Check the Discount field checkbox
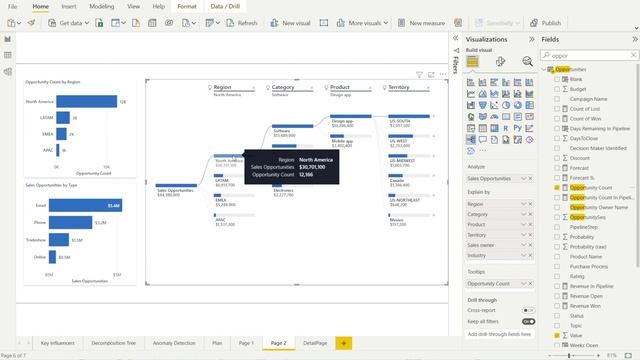This screenshot has height=360, width=640. click(557, 158)
